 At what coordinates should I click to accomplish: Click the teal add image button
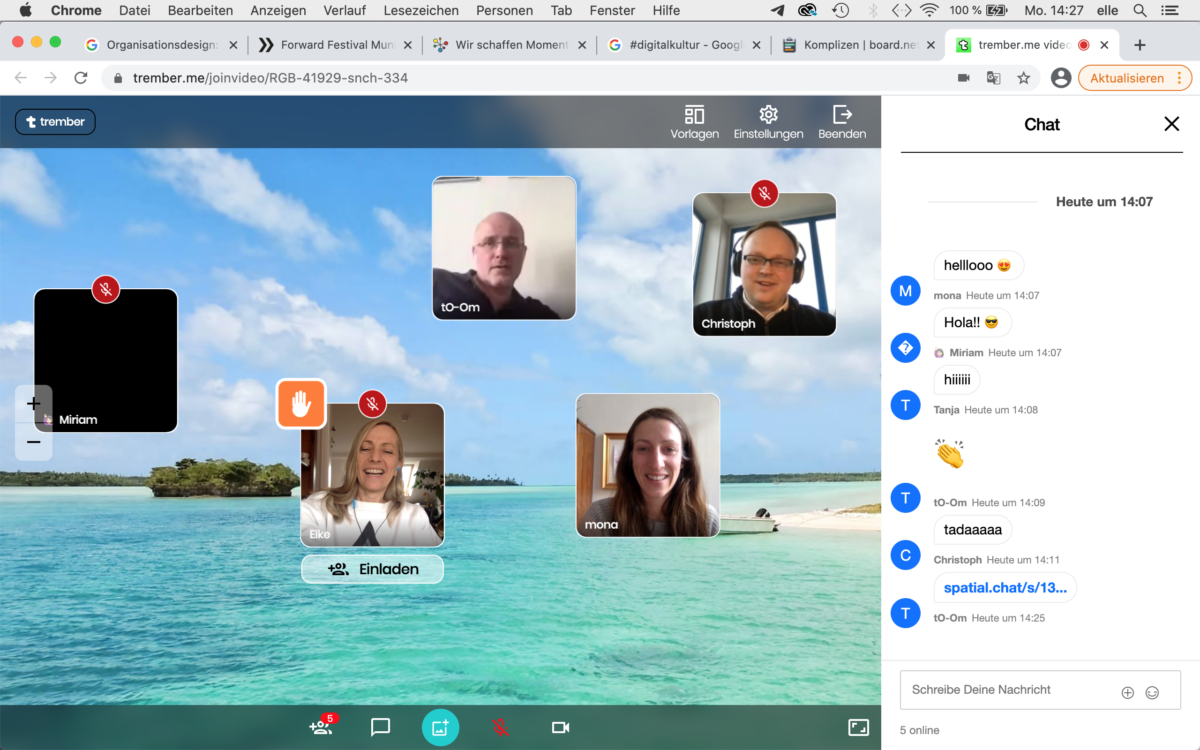(x=440, y=727)
